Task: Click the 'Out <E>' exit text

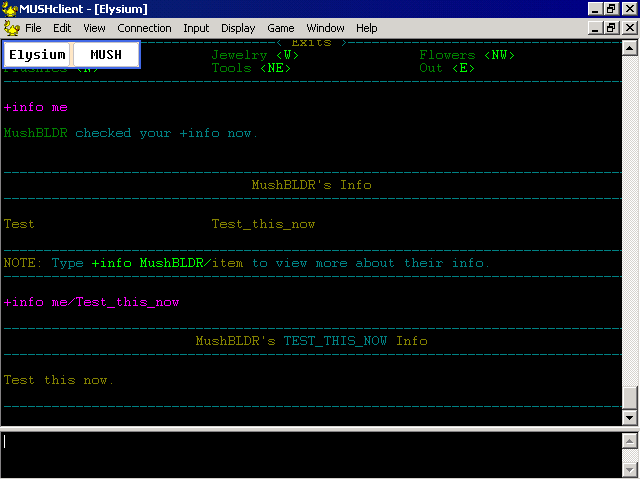Action: 447,68
